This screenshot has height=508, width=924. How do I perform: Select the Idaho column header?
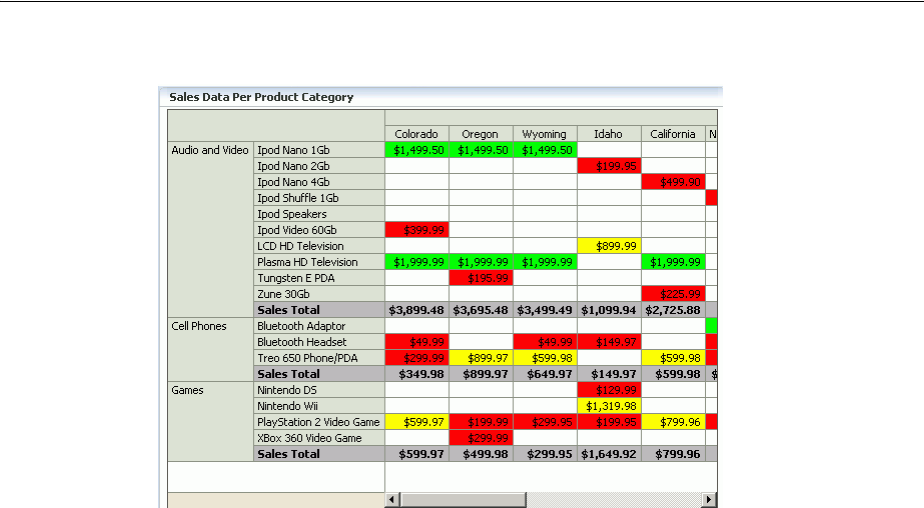click(609, 134)
